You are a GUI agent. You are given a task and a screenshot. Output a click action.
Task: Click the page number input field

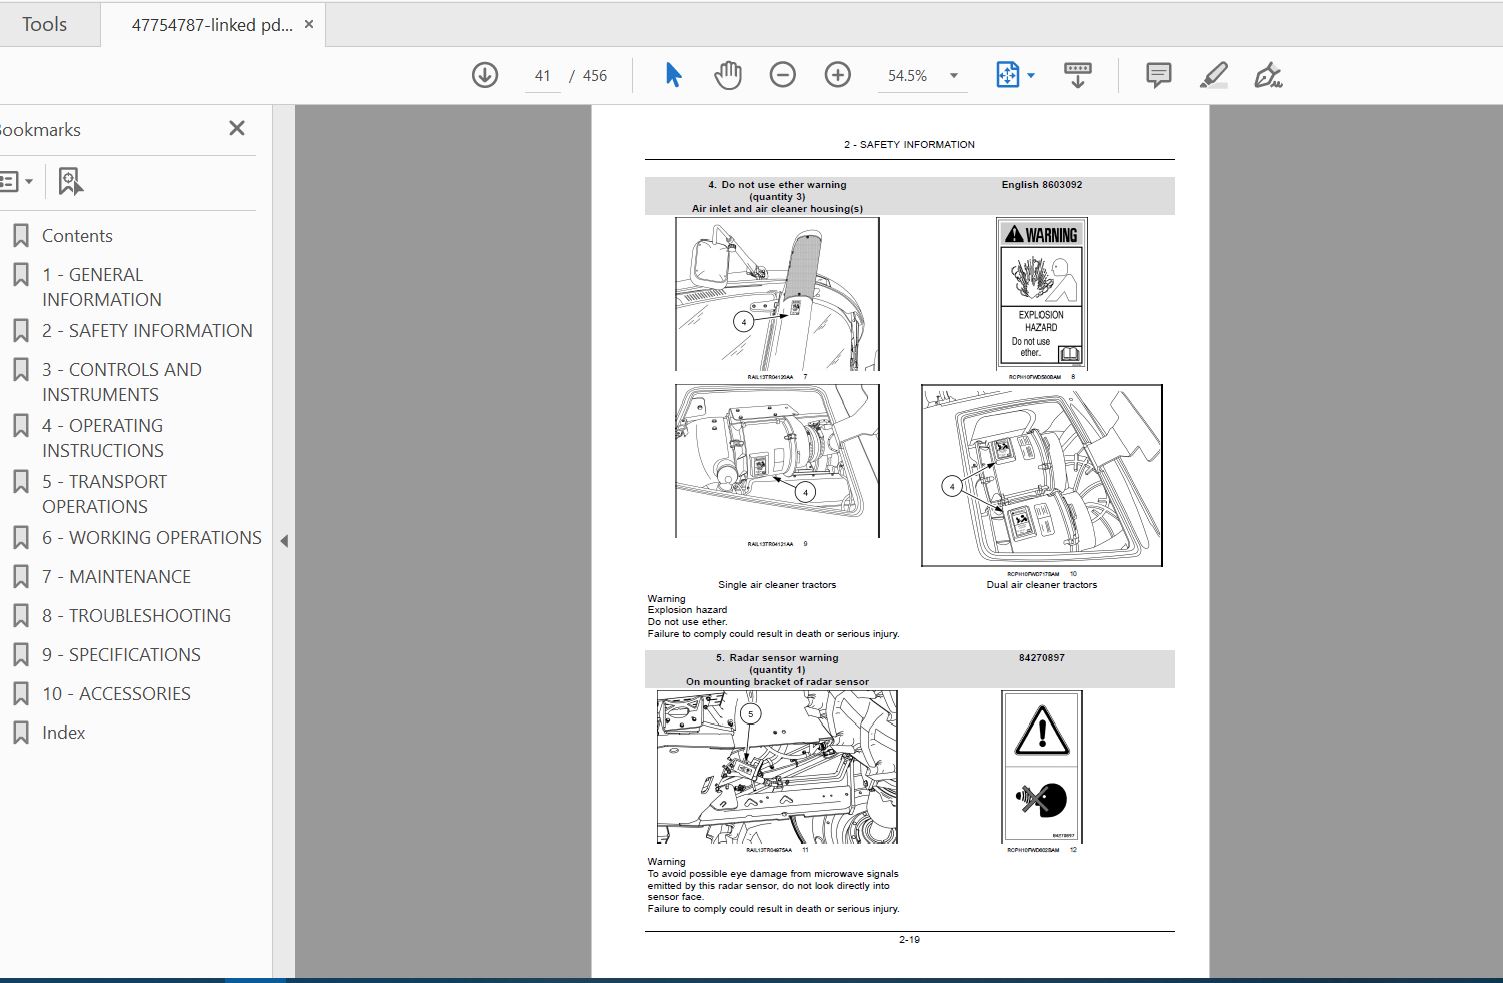(543, 76)
